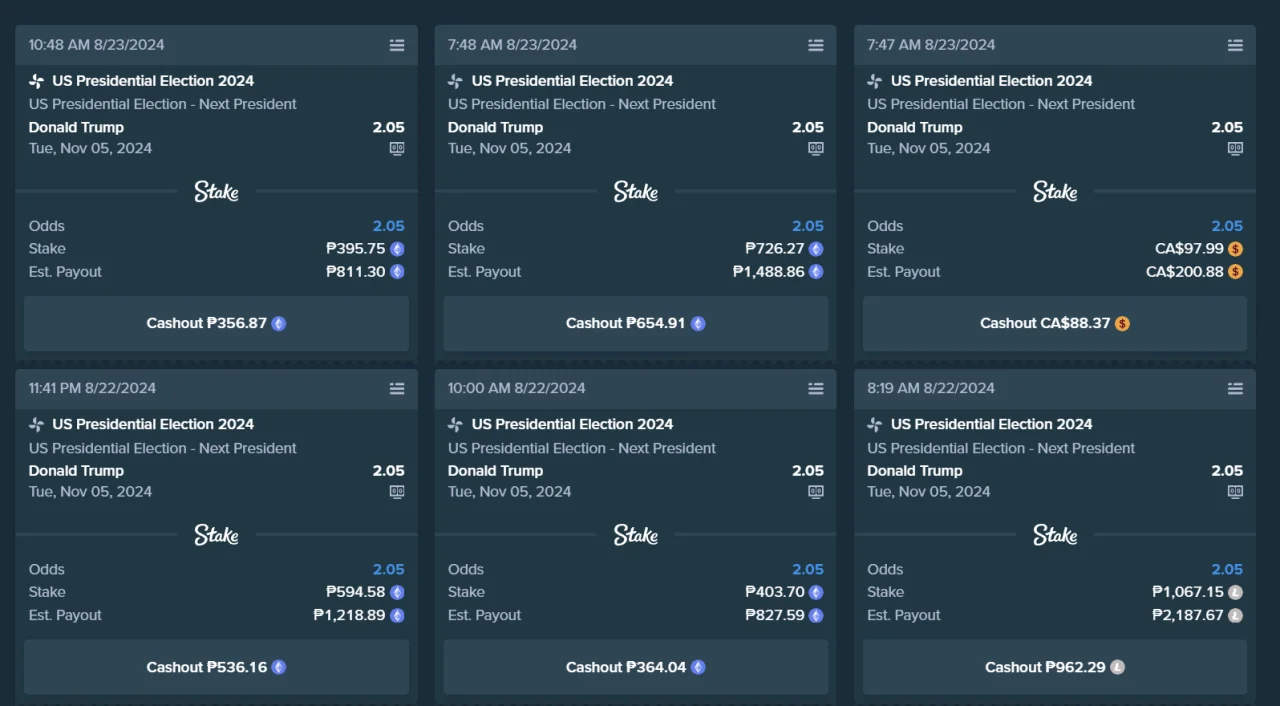Open US Presidential Election 2024 on 10:48 AM bet

click(153, 81)
